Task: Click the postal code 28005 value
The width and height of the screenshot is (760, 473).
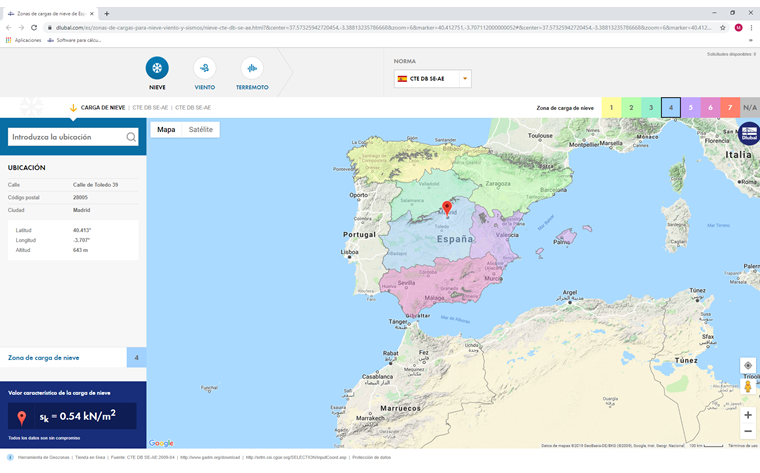Action: coord(80,197)
